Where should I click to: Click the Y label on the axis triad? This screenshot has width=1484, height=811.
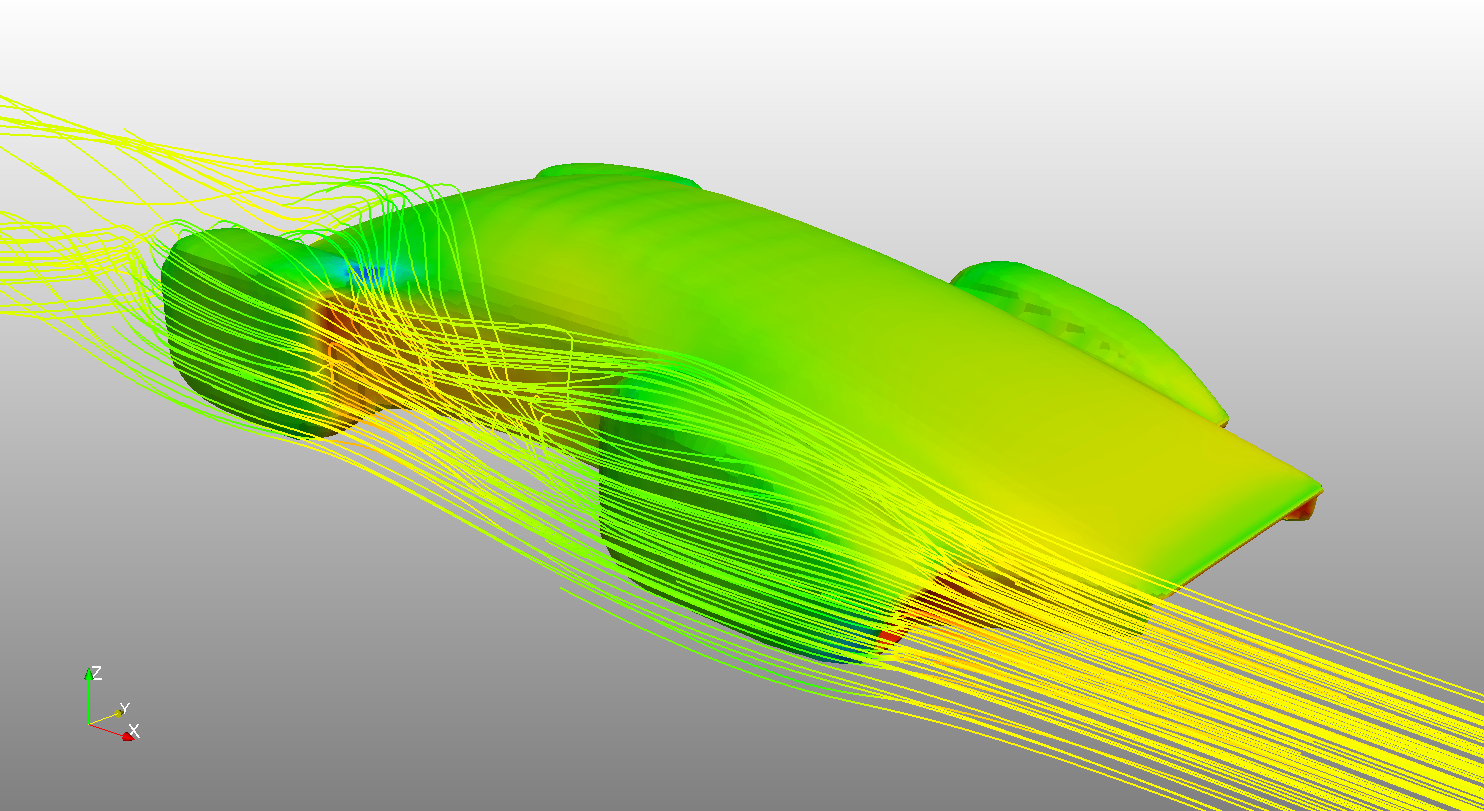pyautogui.click(x=124, y=707)
